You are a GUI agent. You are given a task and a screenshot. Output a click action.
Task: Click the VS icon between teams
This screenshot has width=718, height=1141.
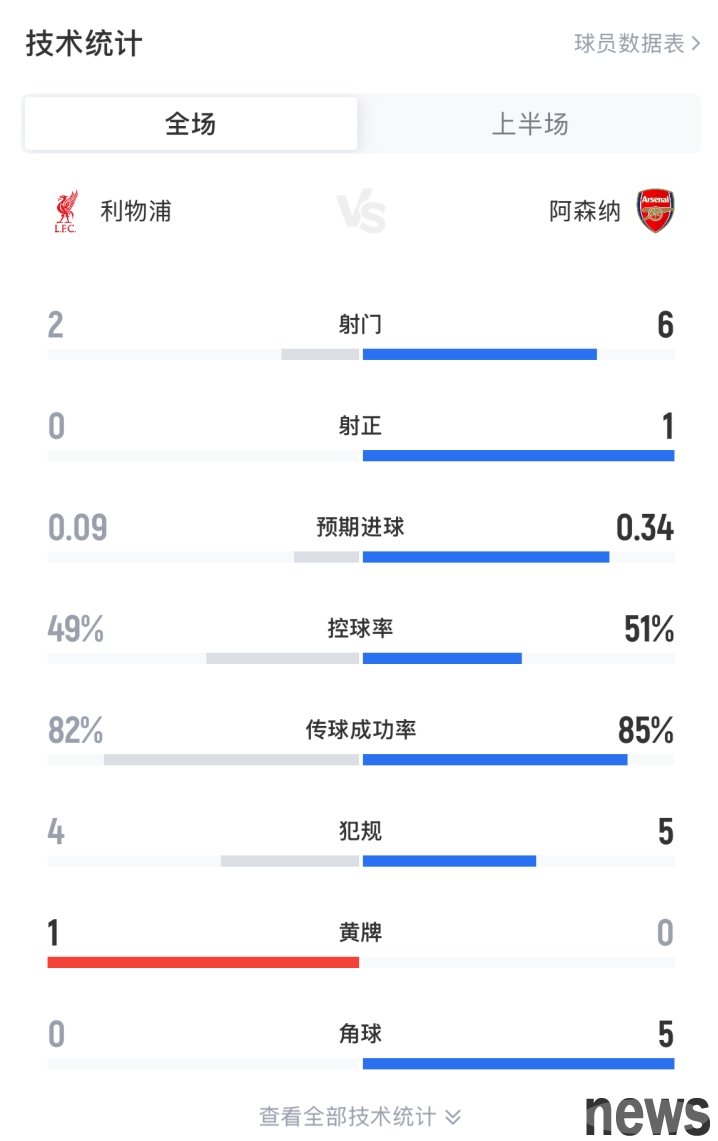(361, 212)
